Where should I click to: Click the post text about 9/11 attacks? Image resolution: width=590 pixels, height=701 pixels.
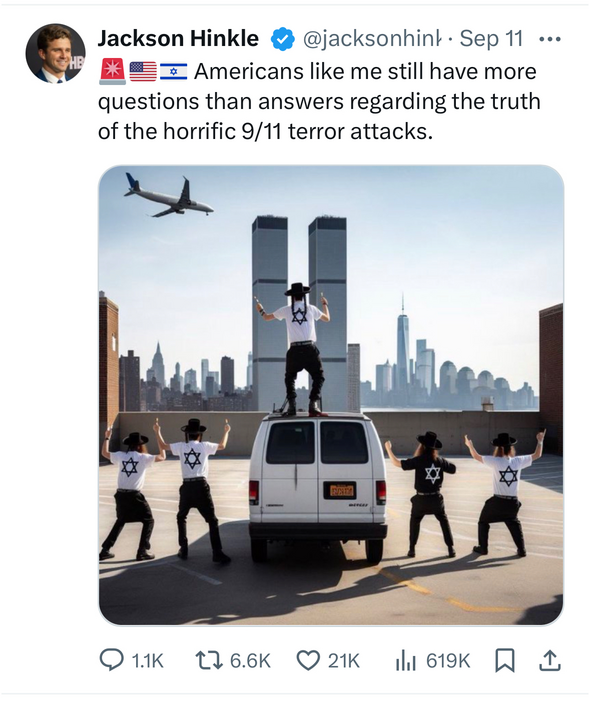point(319,101)
